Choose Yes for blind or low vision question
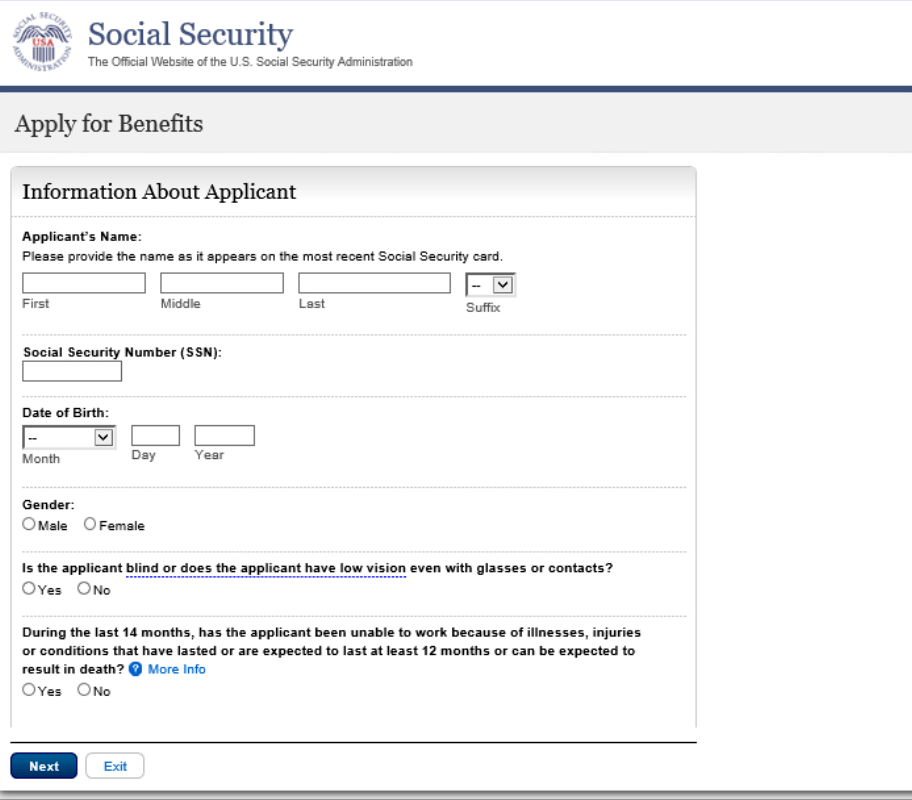 point(29,588)
